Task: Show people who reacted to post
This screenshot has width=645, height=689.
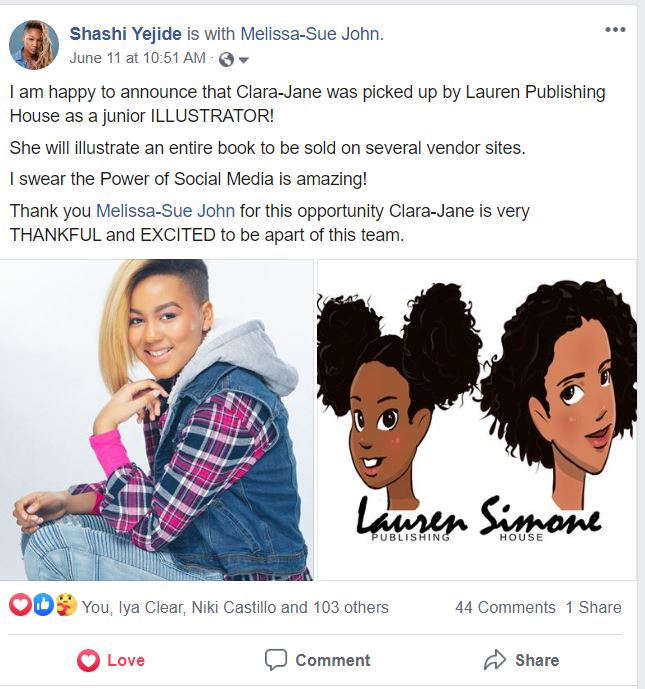Action: (235, 607)
